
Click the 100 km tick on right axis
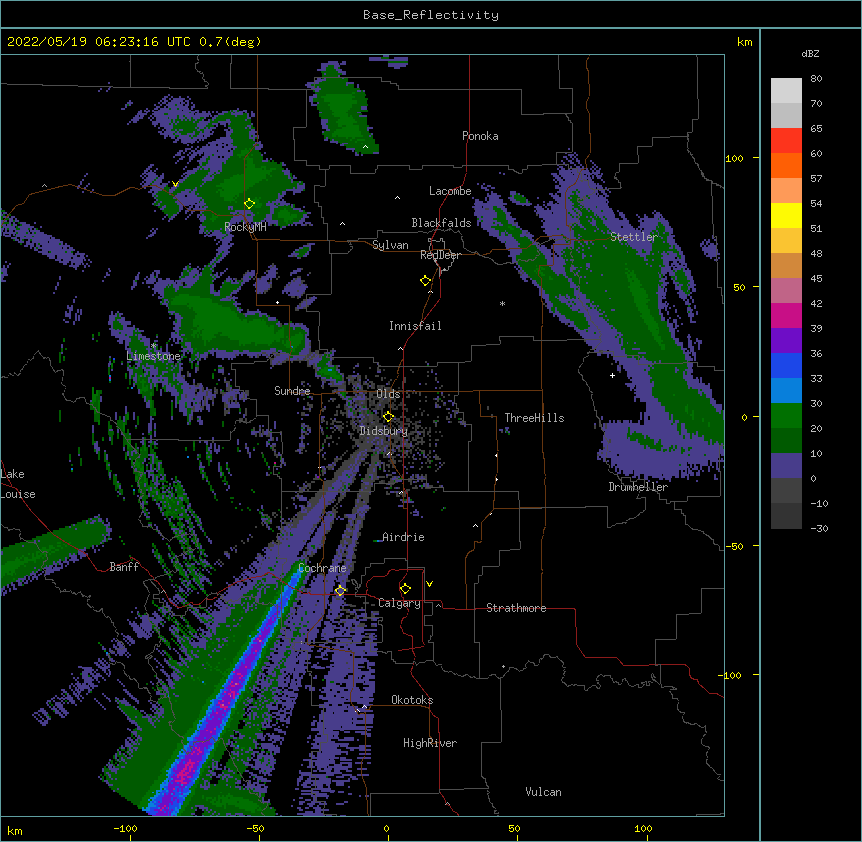pyautogui.click(x=734, y=158)
